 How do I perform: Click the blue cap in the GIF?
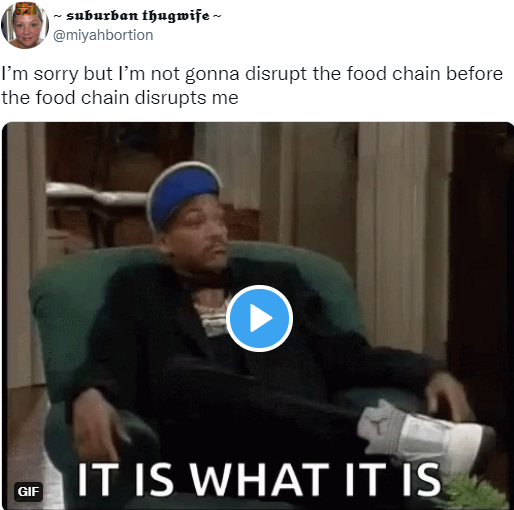coord(183,193)
